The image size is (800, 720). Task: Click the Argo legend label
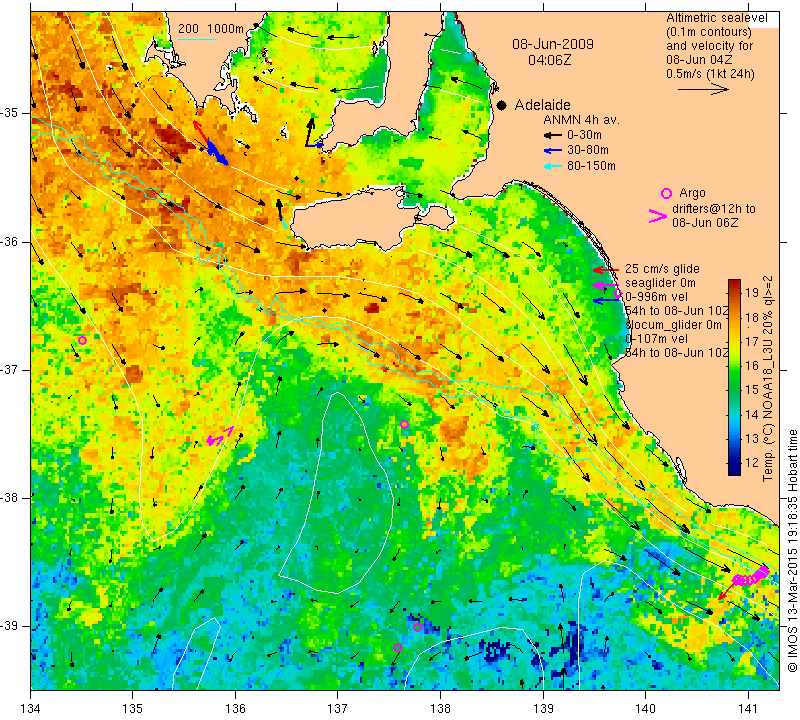pos(692,193)
